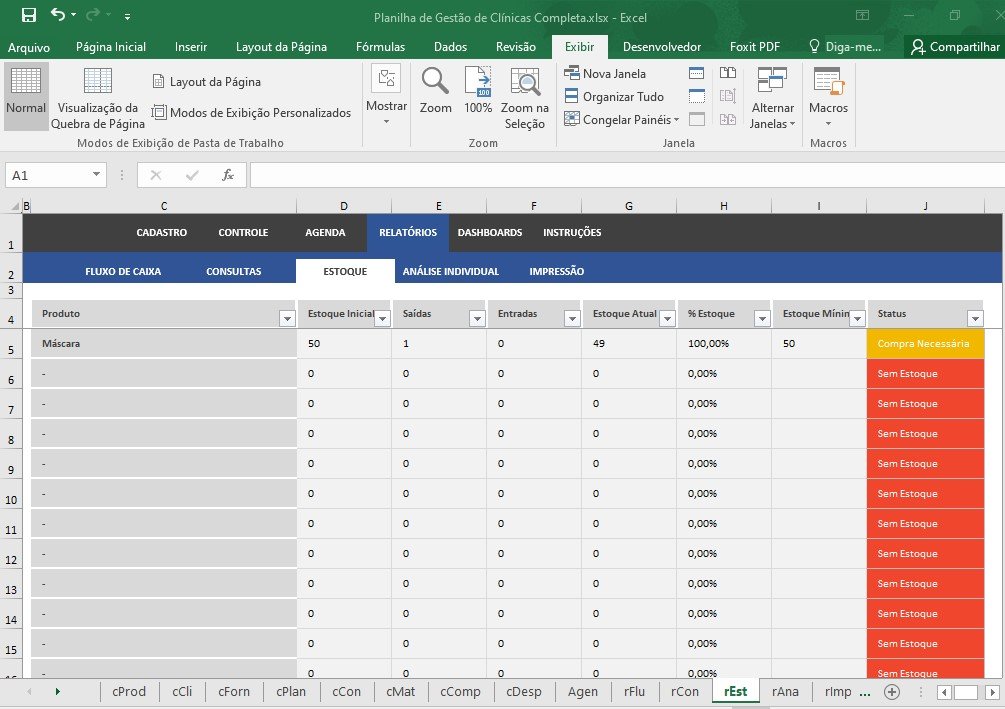Click into the Name Box field
This screenshot has width=1005, height=709.
(48, 175)
